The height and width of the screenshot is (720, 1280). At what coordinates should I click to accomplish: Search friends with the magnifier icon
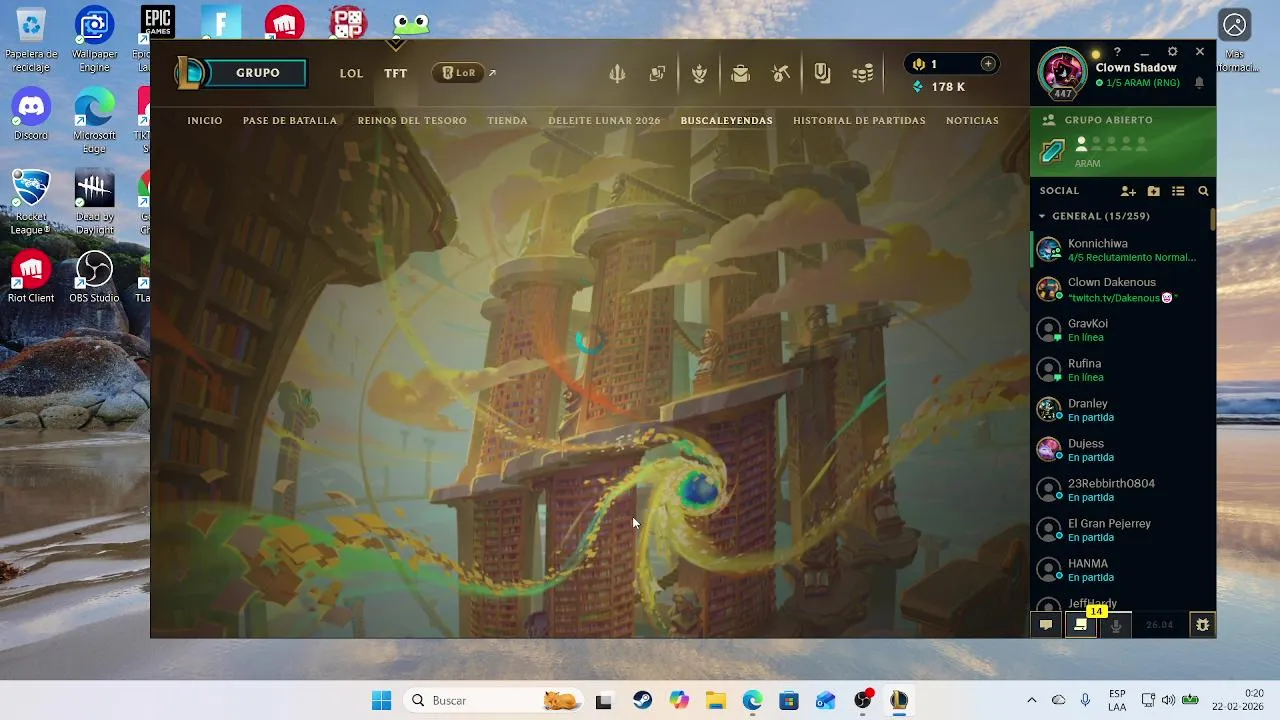tap(1203, 191)
